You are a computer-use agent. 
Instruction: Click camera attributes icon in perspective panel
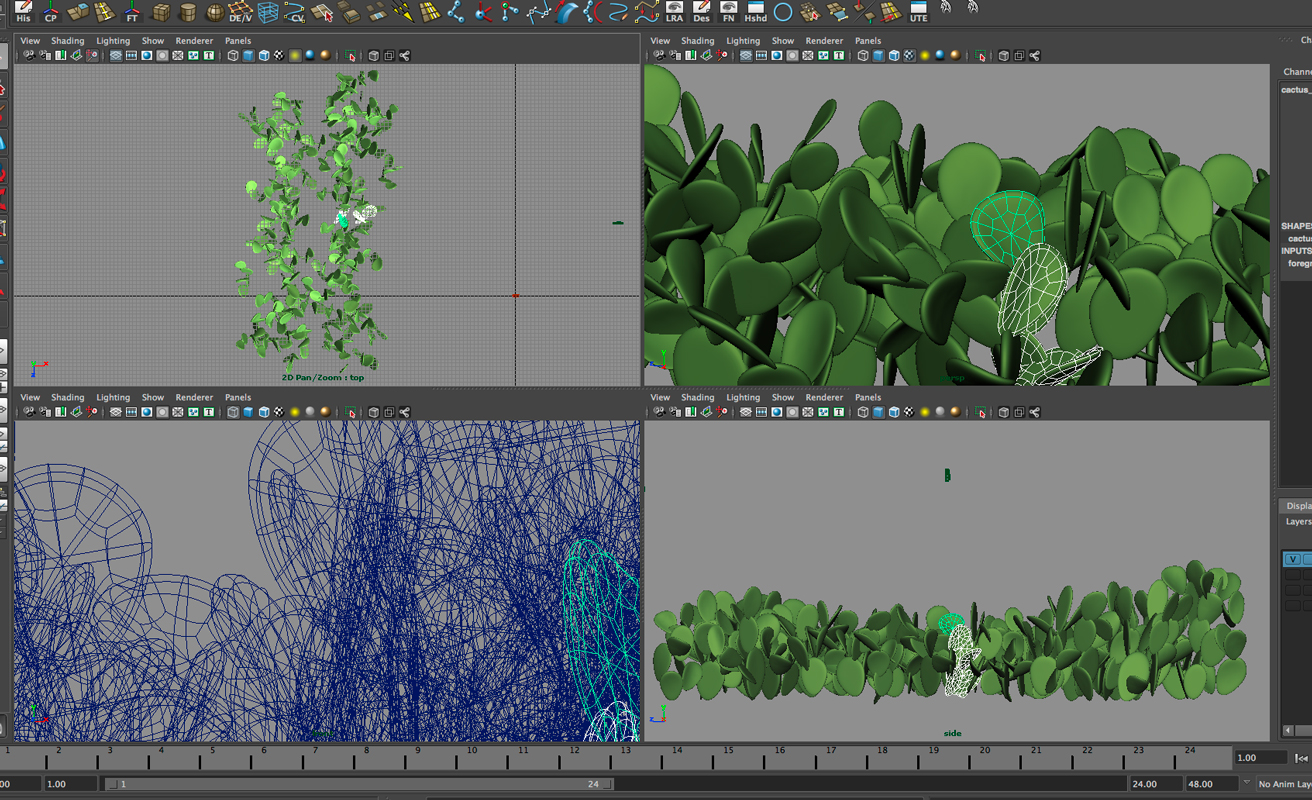[x=675, y=56]
